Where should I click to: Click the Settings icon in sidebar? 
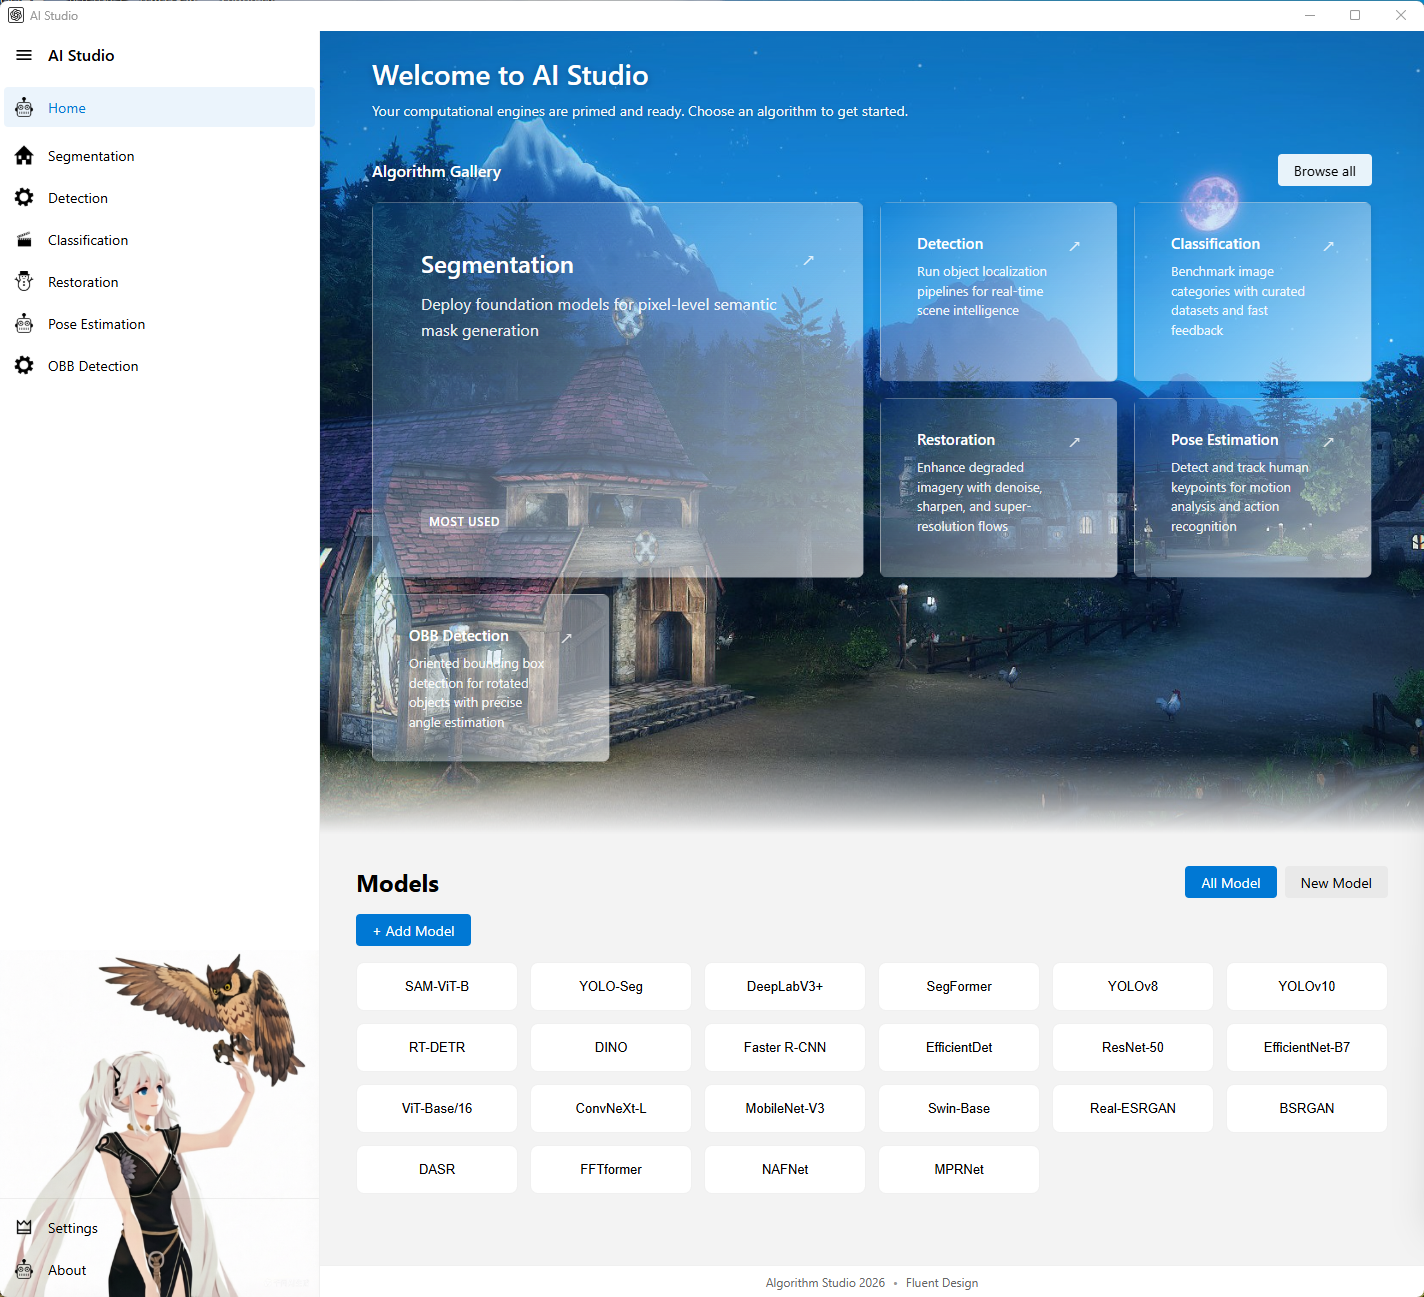point(24,1228)
